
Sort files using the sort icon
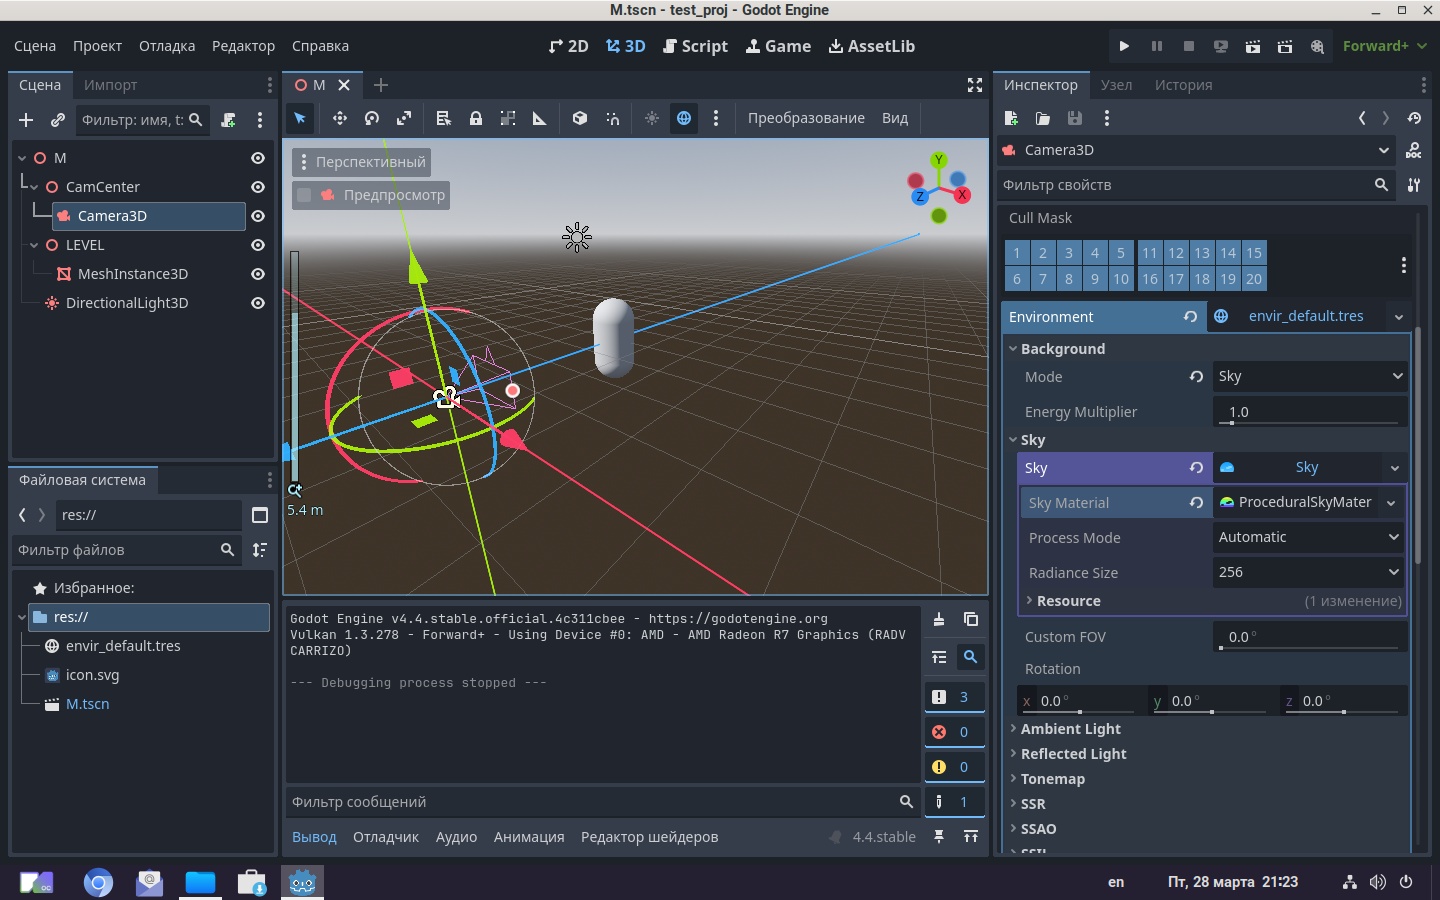[x=260, y=550]
